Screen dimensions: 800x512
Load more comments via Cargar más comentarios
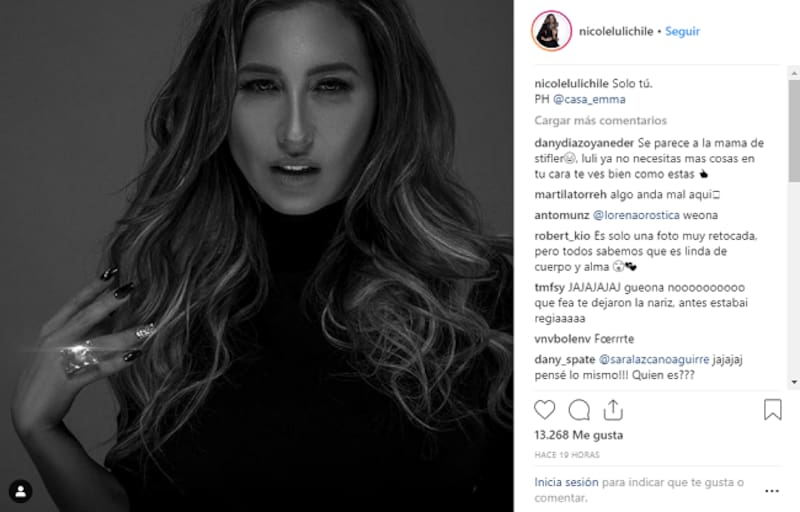click(601, 120)
